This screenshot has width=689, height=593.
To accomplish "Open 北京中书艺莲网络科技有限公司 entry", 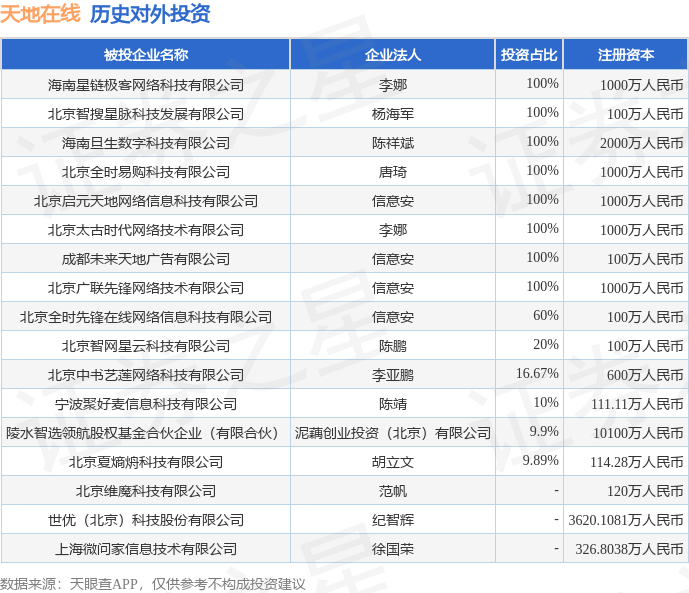I will [x=145, y=375].
